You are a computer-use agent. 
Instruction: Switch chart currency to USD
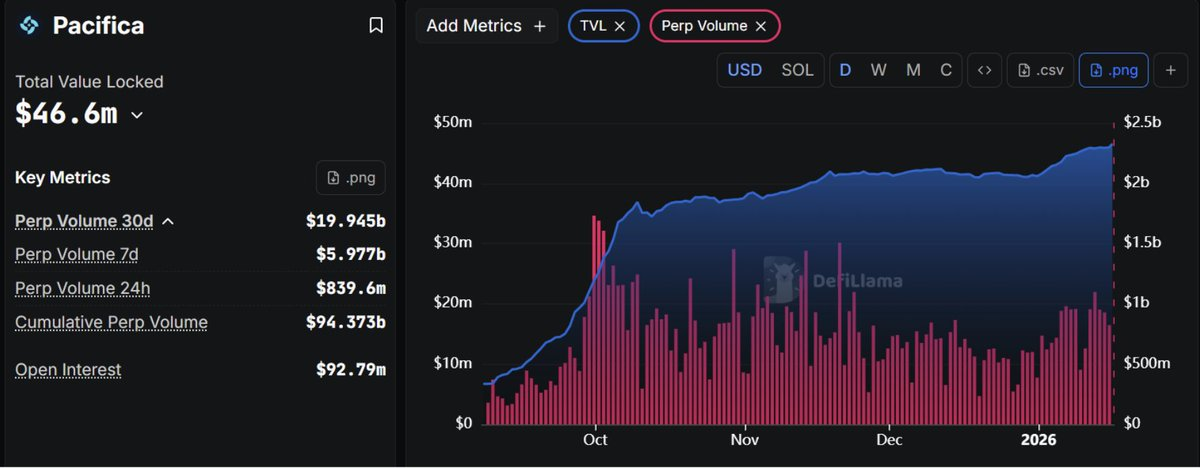(744, 70)
